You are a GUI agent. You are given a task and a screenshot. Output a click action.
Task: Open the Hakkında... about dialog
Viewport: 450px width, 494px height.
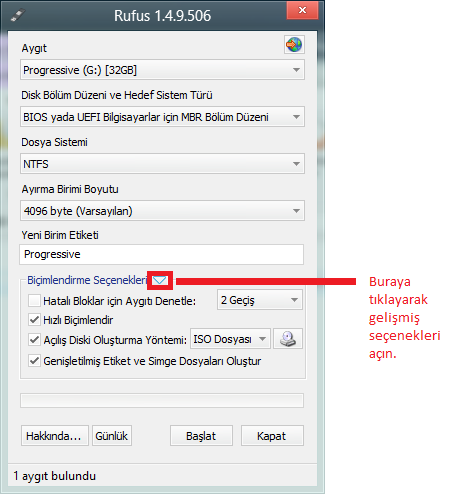tap(55, 436)
